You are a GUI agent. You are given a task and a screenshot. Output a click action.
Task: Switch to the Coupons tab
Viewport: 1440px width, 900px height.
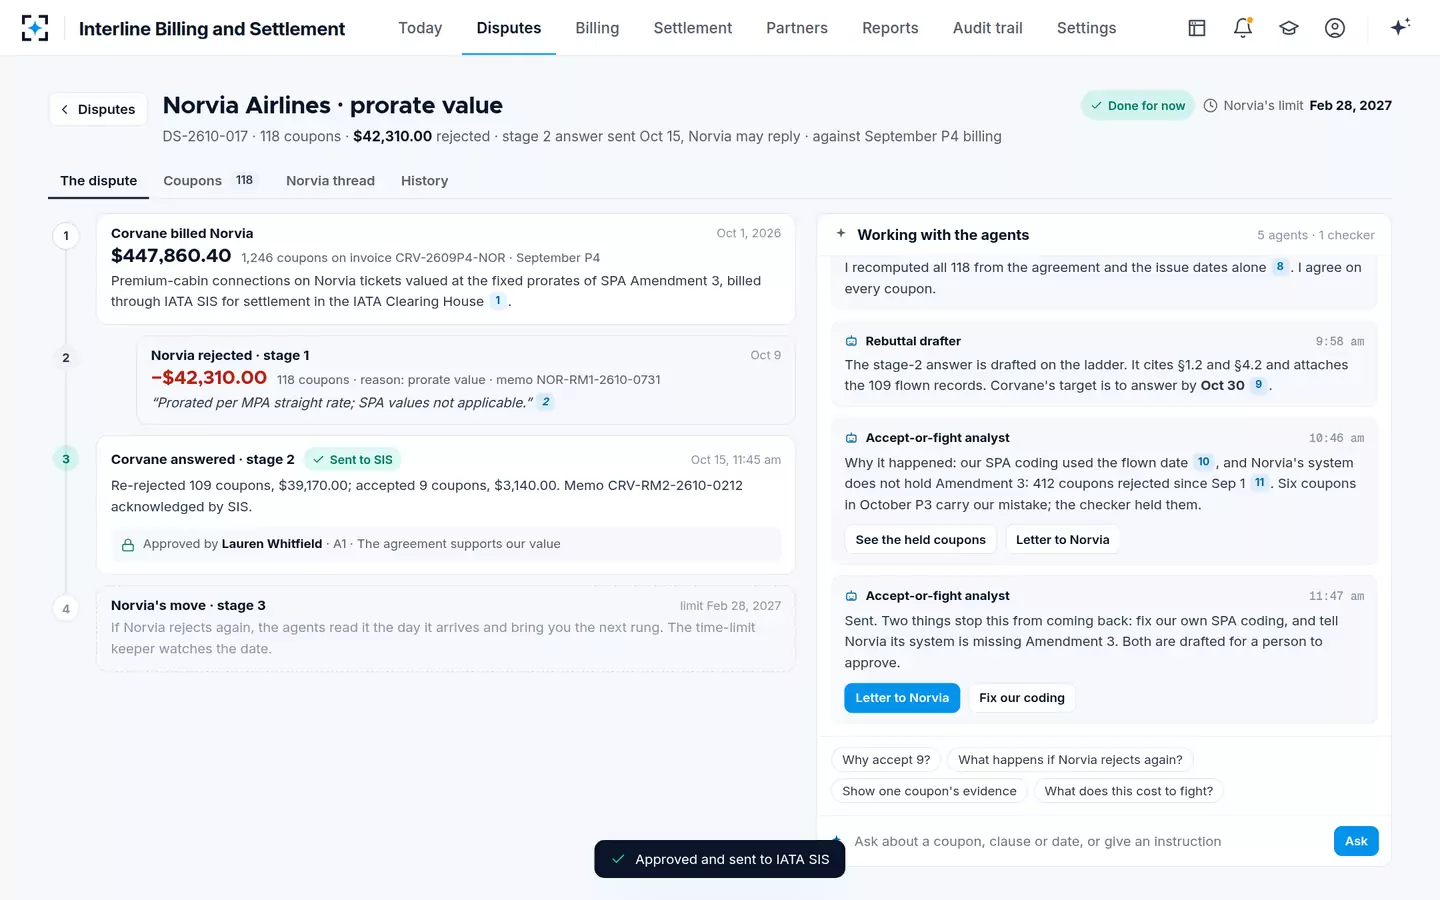[x=210, y=181]
